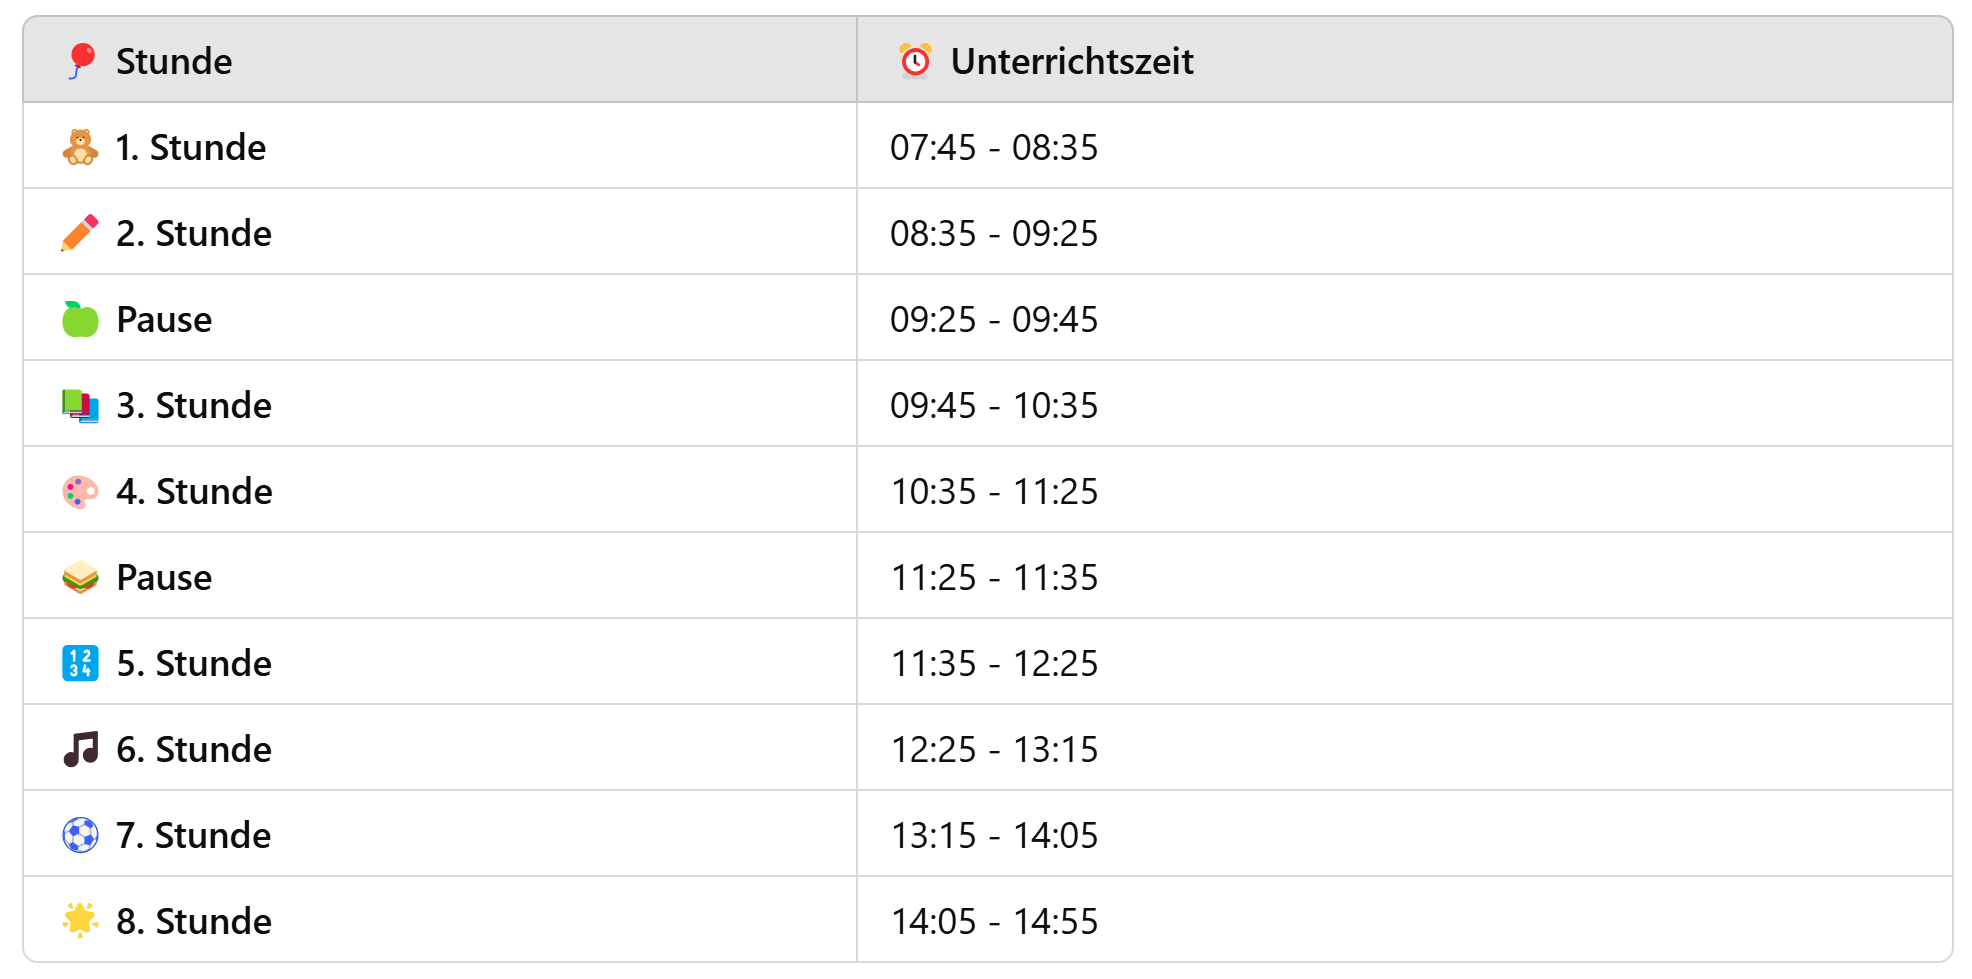Click the sandwich icon
Viewport: 1972px width, 979px height.
click(80, 577)
